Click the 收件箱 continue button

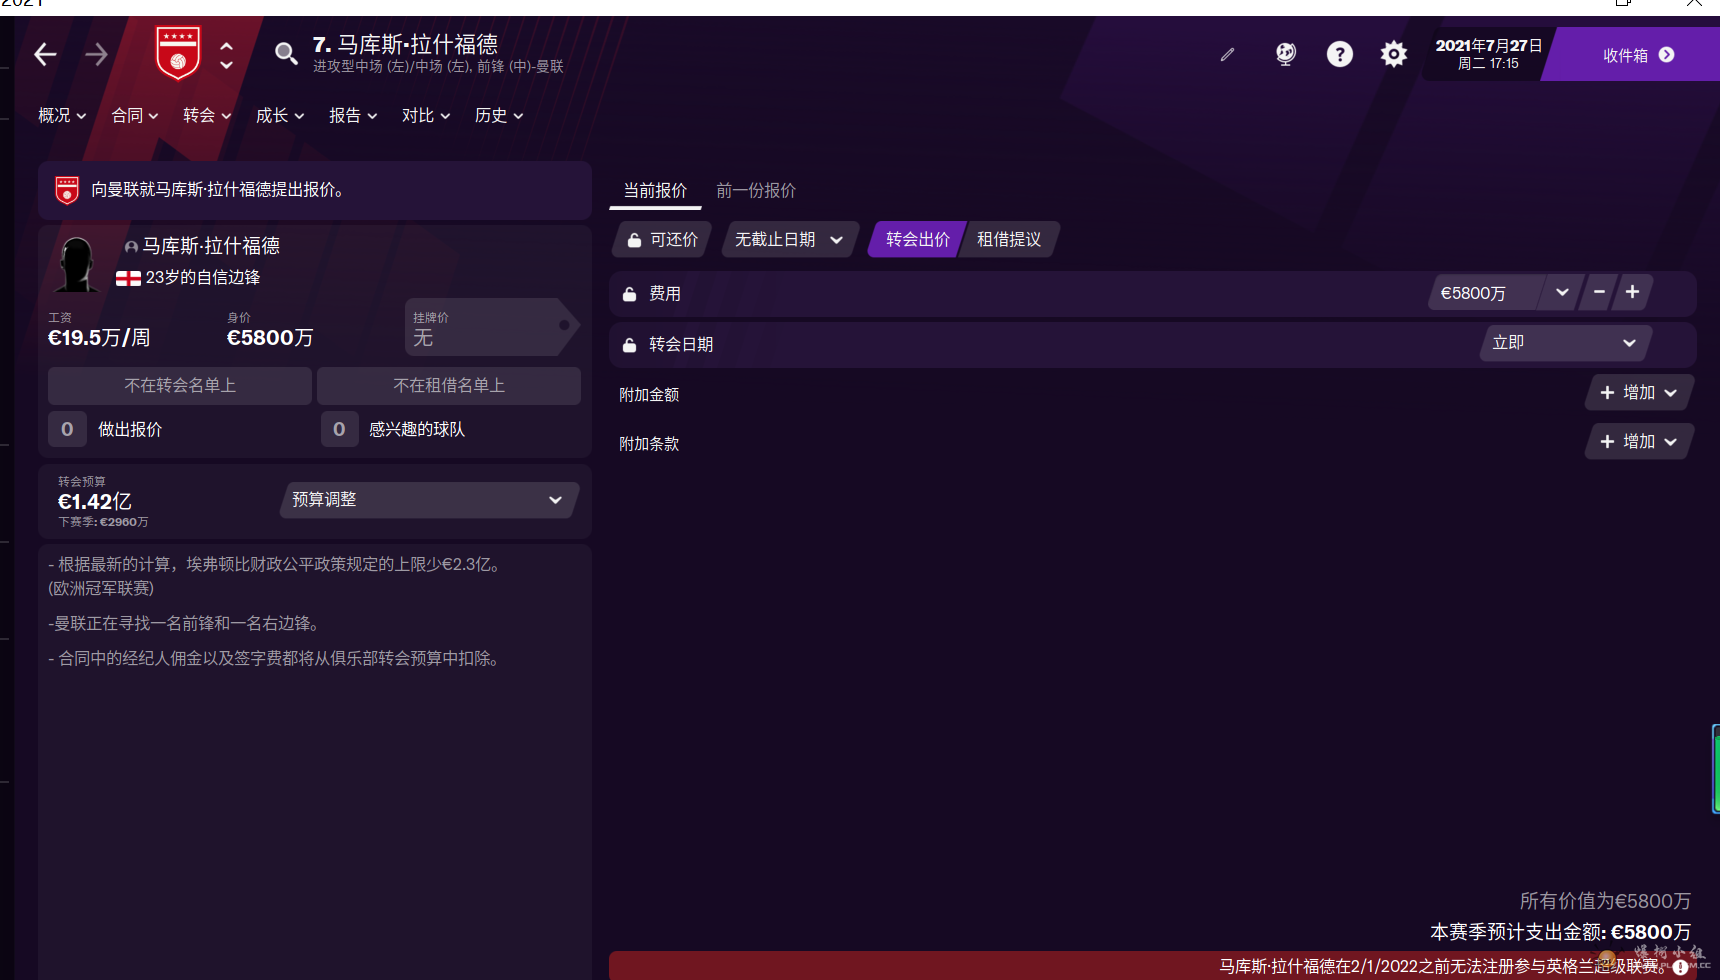click(1637, 55)
